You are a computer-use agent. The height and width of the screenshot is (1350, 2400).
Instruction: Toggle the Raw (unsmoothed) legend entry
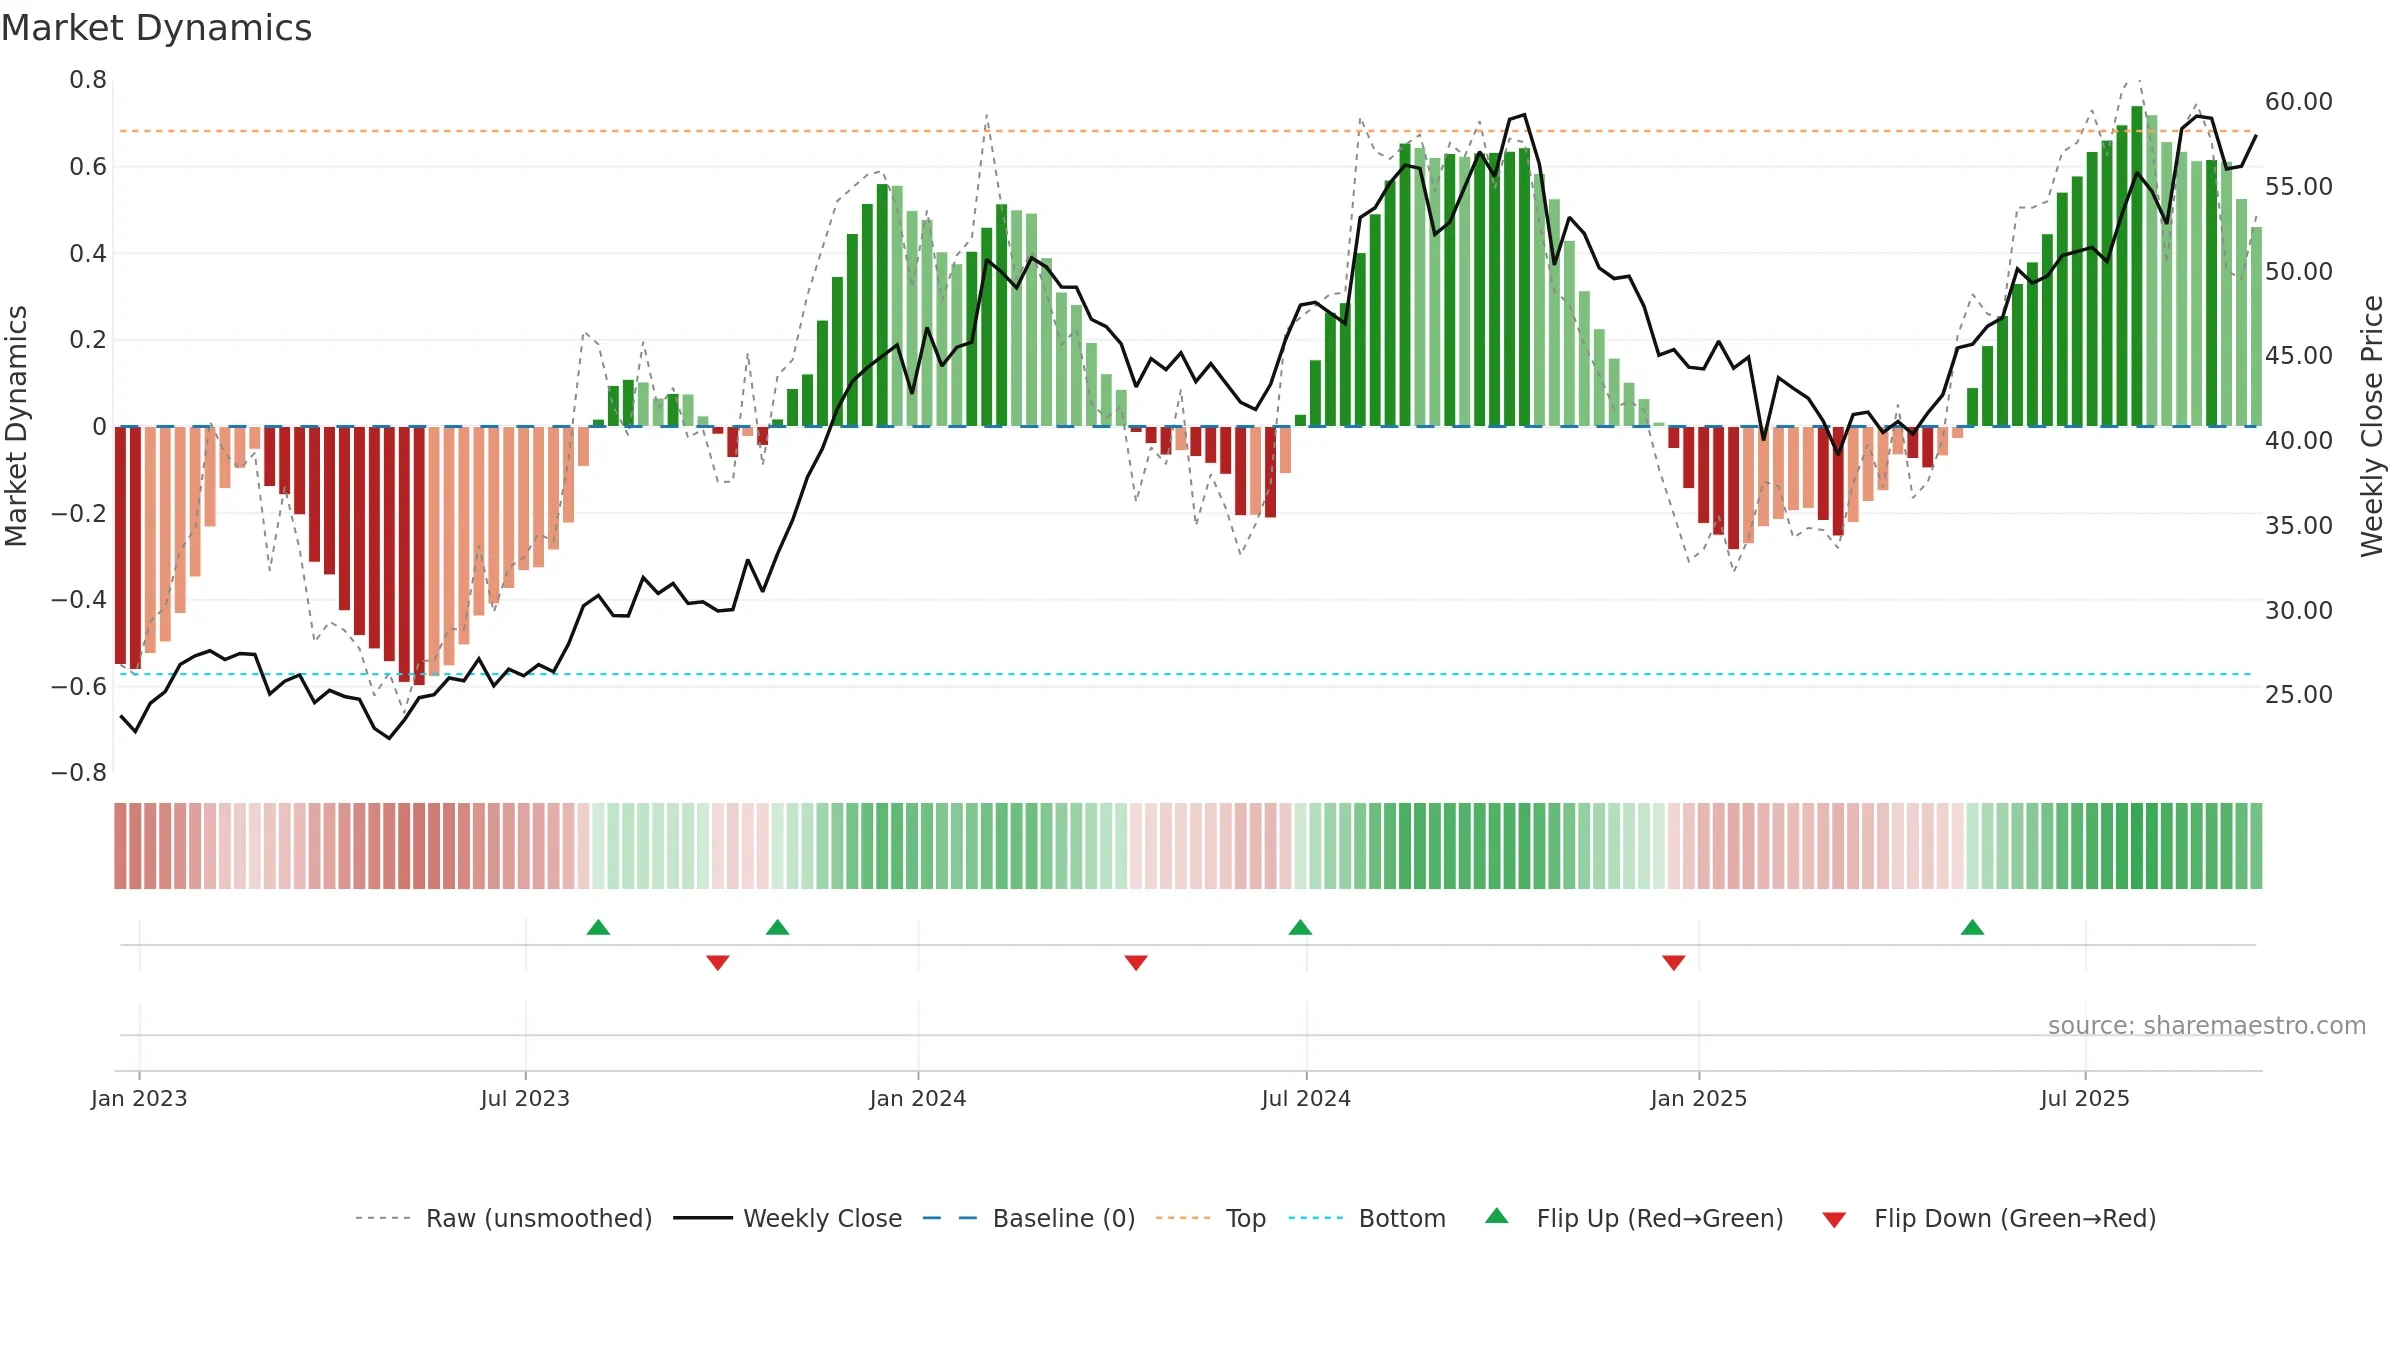click(x=503, y=1218)
